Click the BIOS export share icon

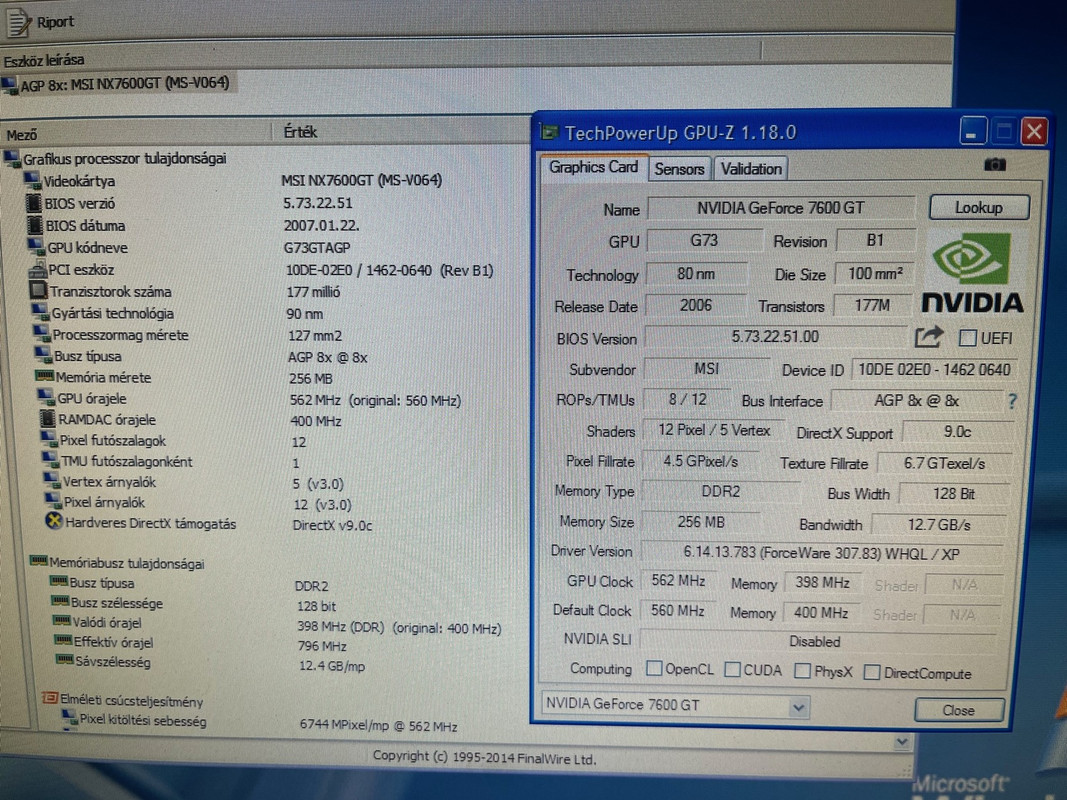point(929,337)
